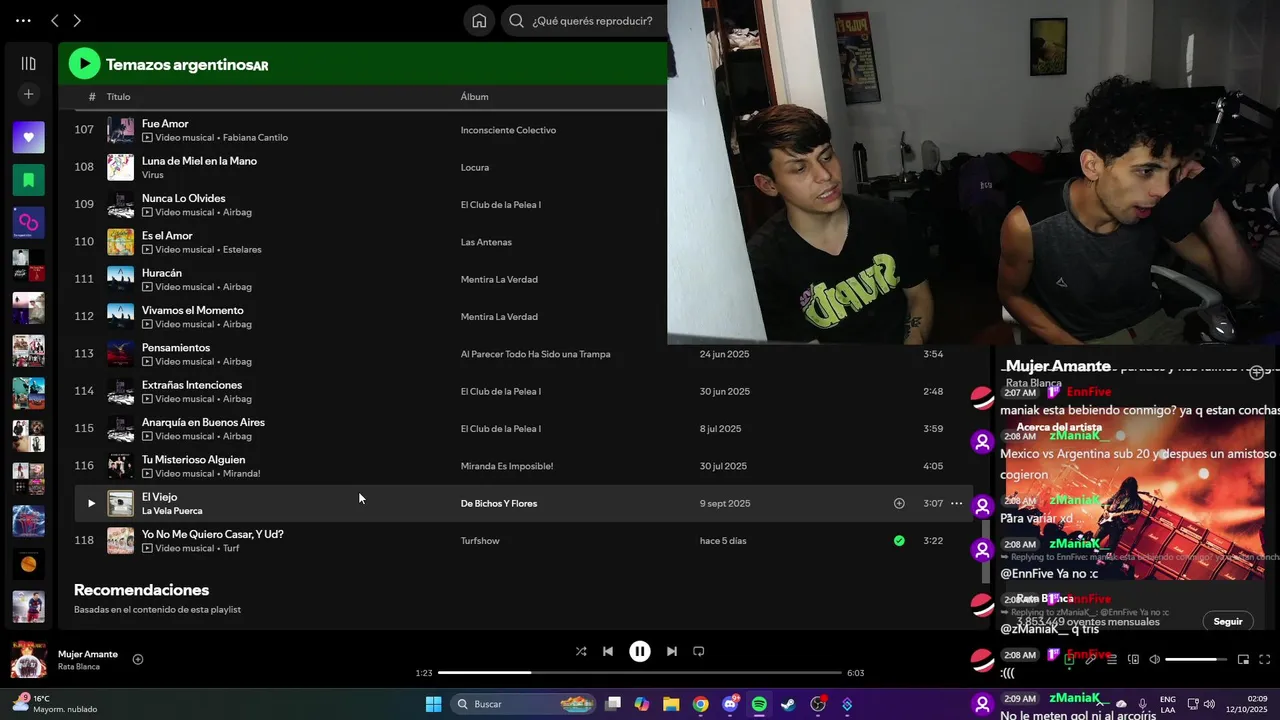
Task: Open the song Fue Amor
Action: 165,124
